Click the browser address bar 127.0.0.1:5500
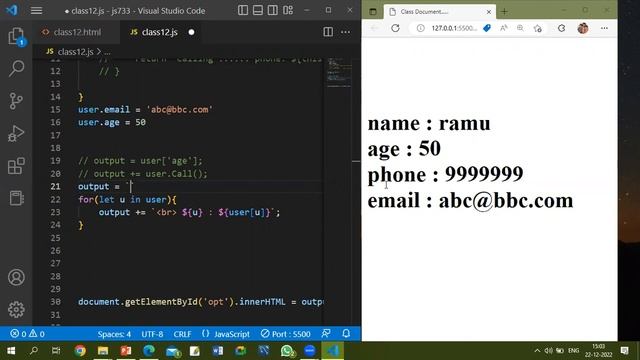Screen dimensions: 640x360 click(454, 28)
